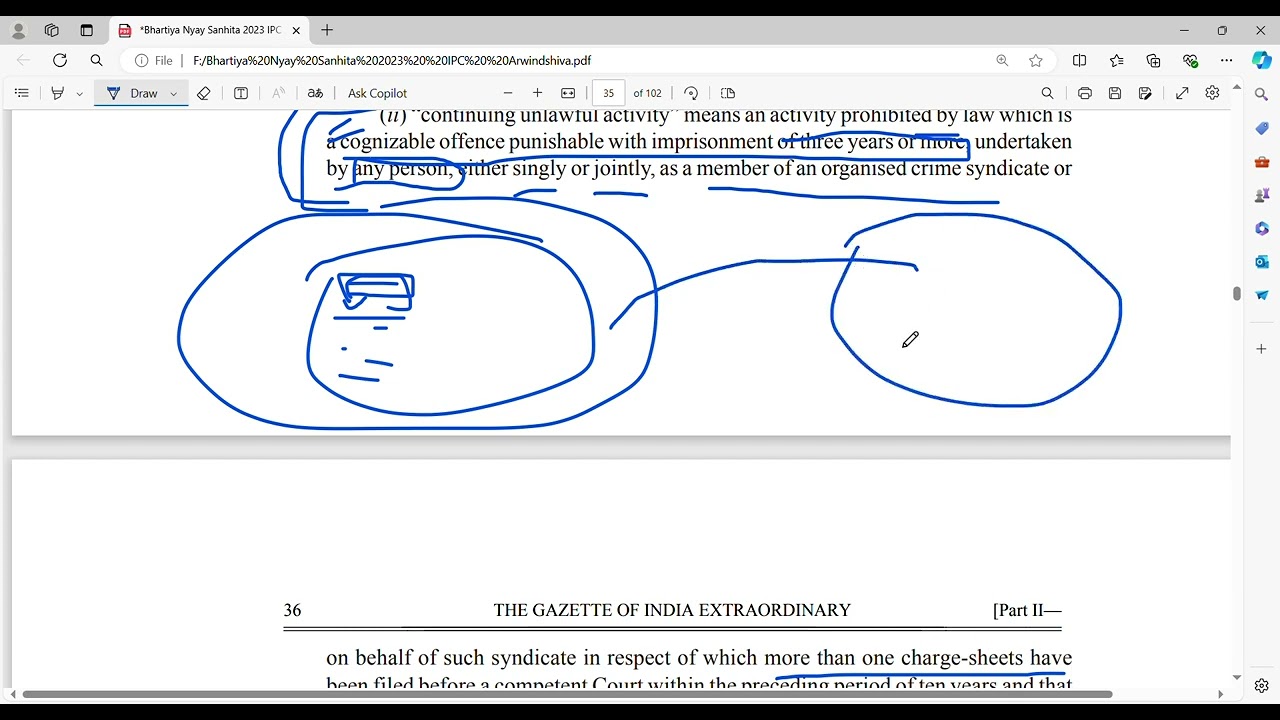Screen dimensions: 1280x720
Task: Open the Translate option in PDF toolbar
Action: [x=315, y=93]
